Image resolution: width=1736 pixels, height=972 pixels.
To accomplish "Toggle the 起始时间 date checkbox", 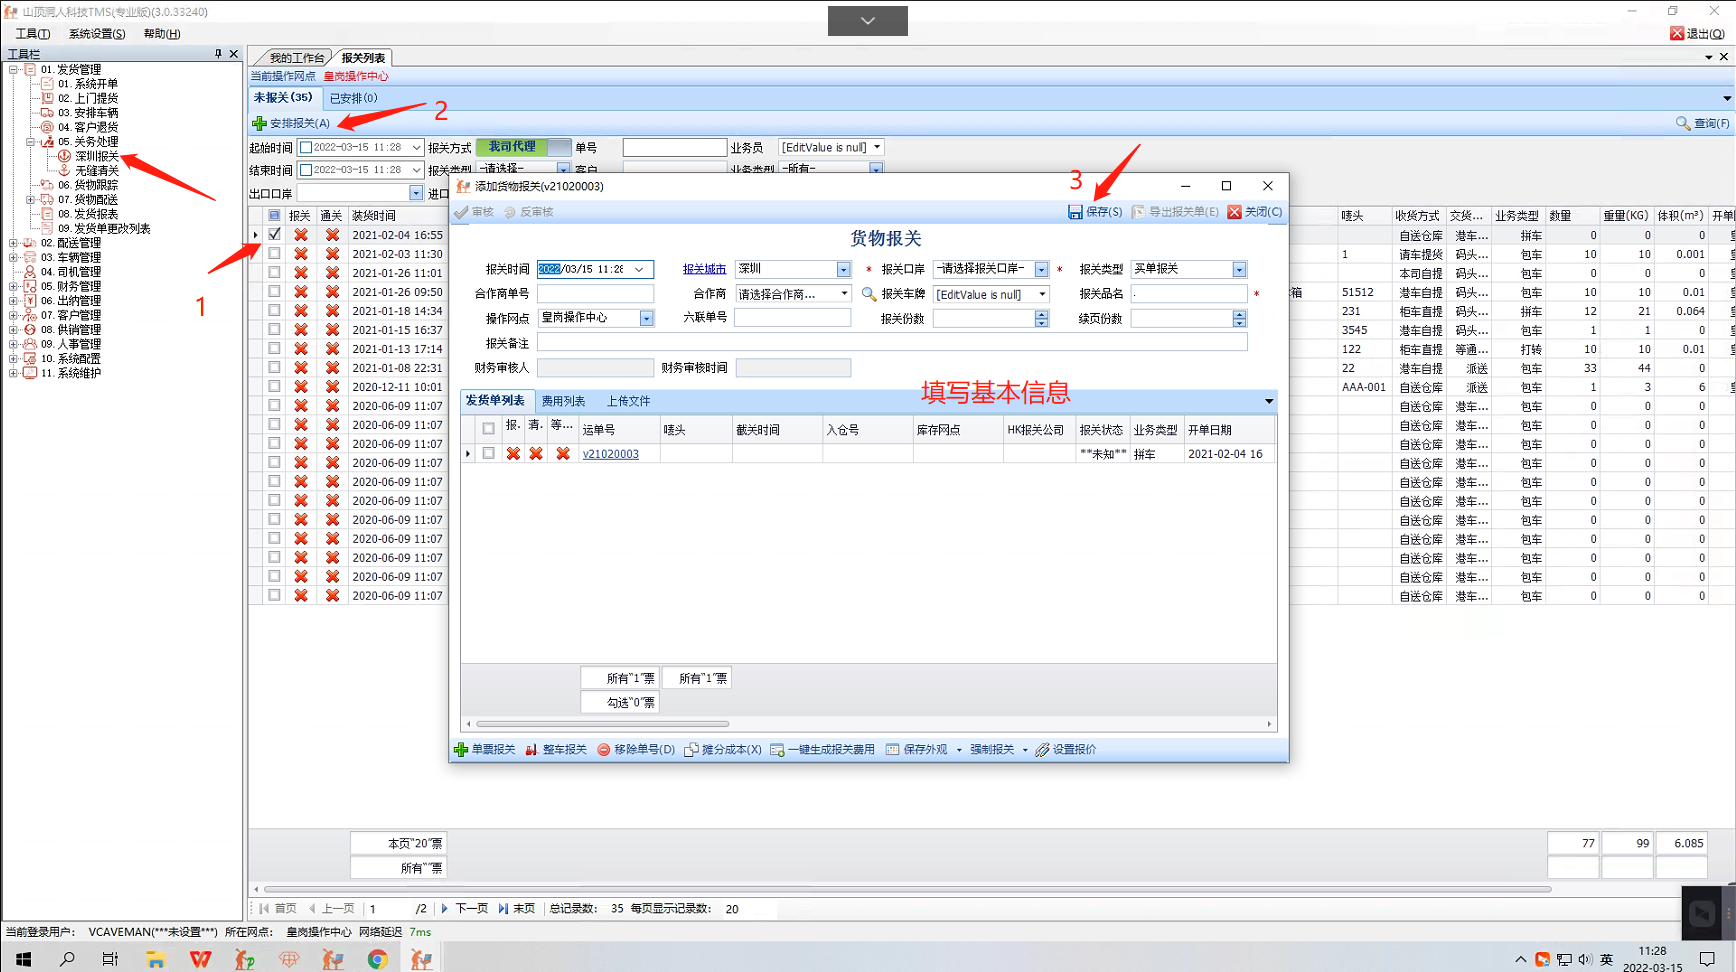I will click(x=306, y=148).
